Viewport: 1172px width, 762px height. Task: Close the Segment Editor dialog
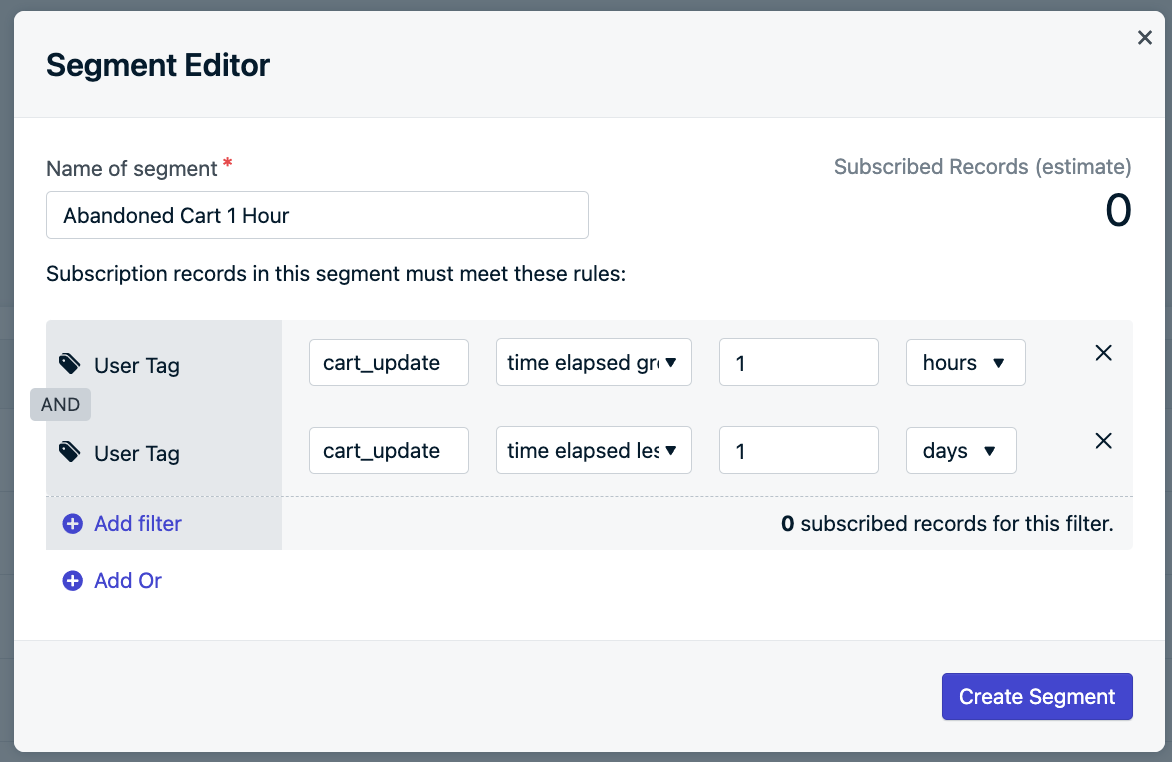pyautogui.click(x=1145, y=38)
